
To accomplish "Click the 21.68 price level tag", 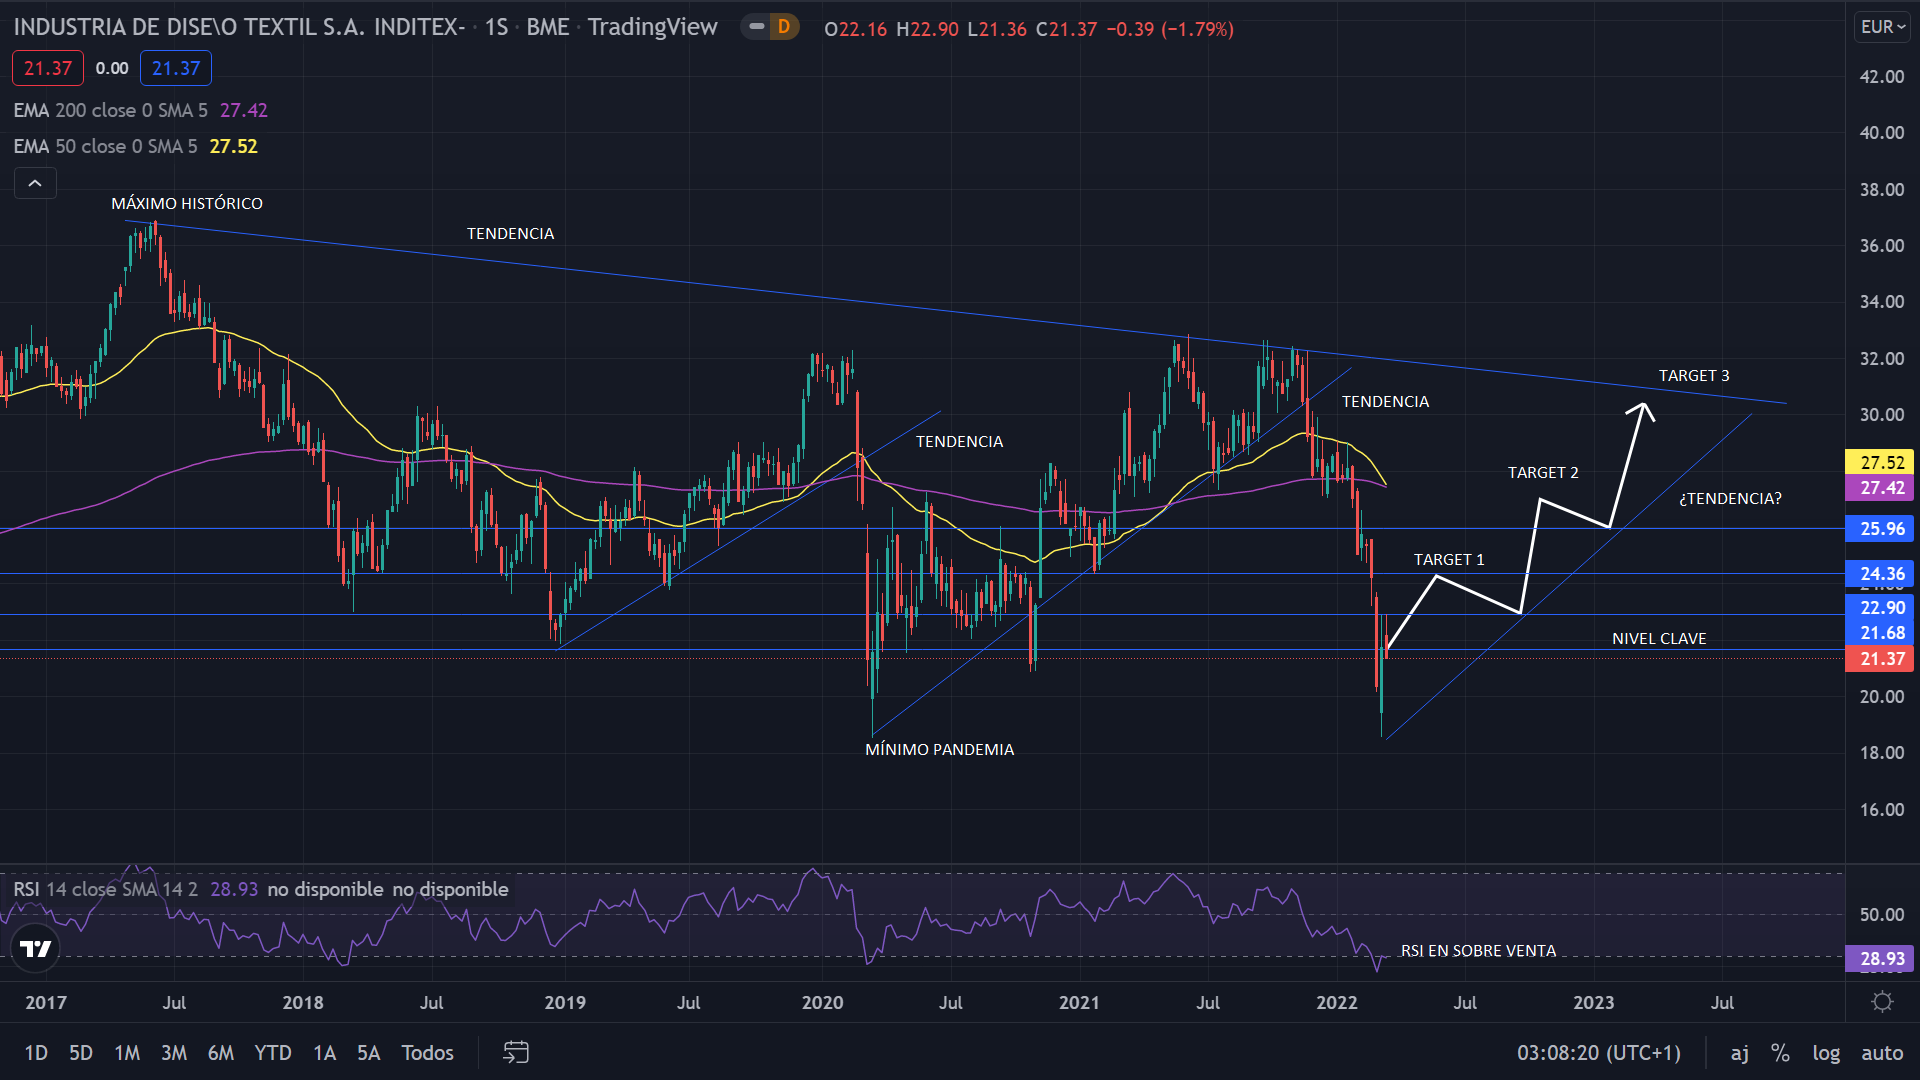I will coord(1879,632).
